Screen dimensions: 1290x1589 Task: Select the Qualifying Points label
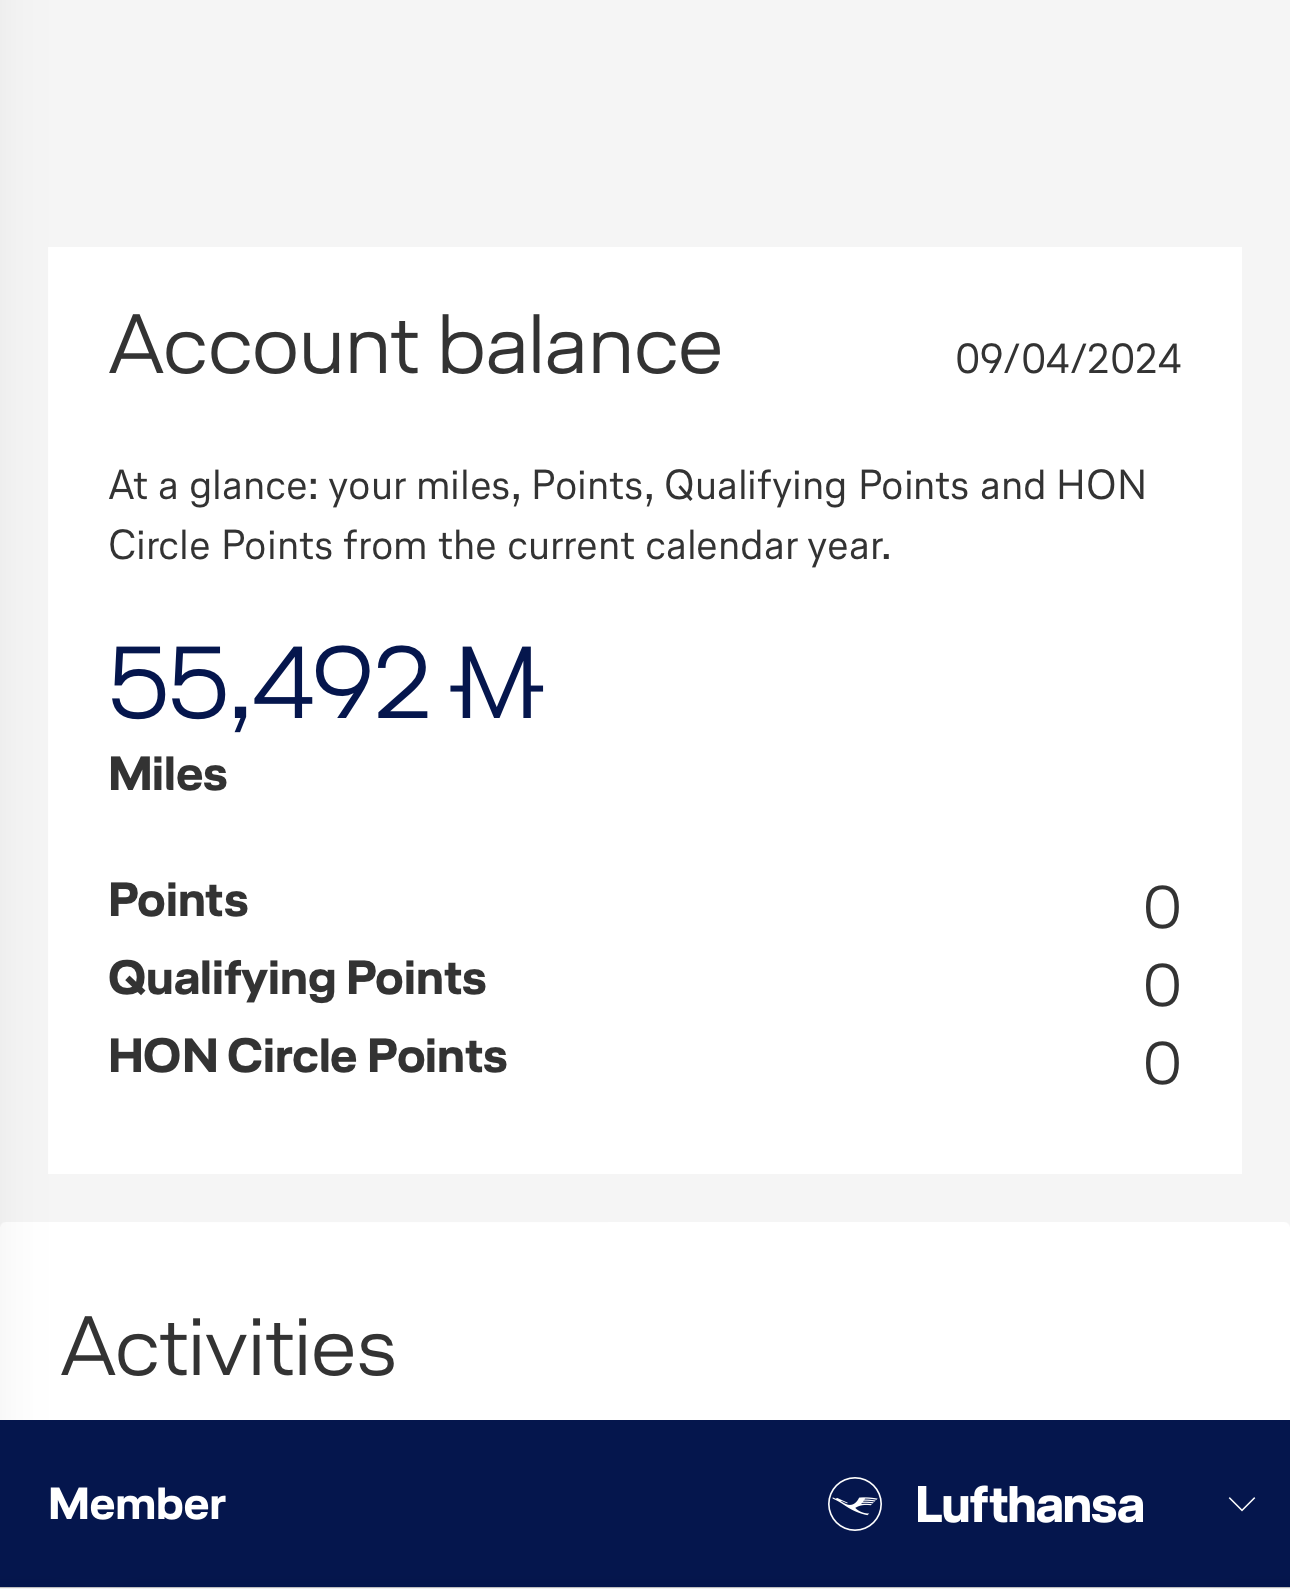(x=297, y=979)
